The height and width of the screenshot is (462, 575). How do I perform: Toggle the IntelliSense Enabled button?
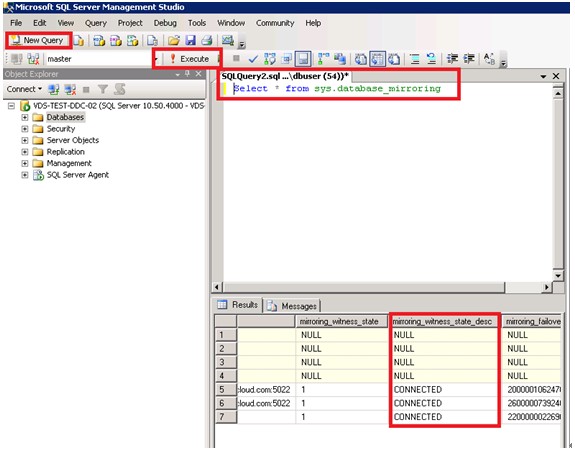coord(303,59)
